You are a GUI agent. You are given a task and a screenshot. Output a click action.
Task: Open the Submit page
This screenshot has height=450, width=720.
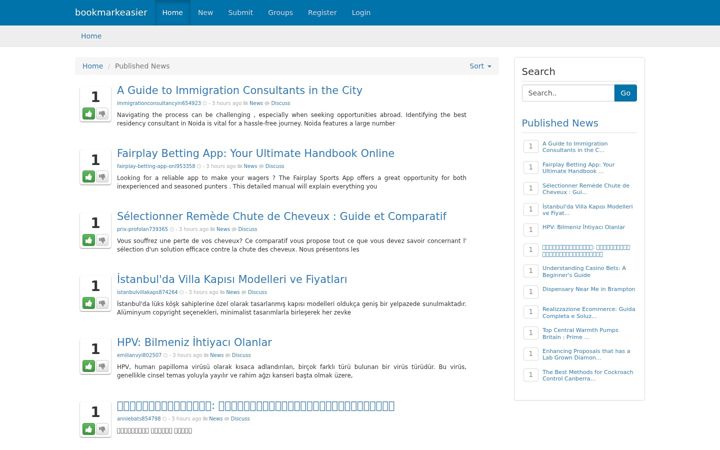(x=241, y=12)
